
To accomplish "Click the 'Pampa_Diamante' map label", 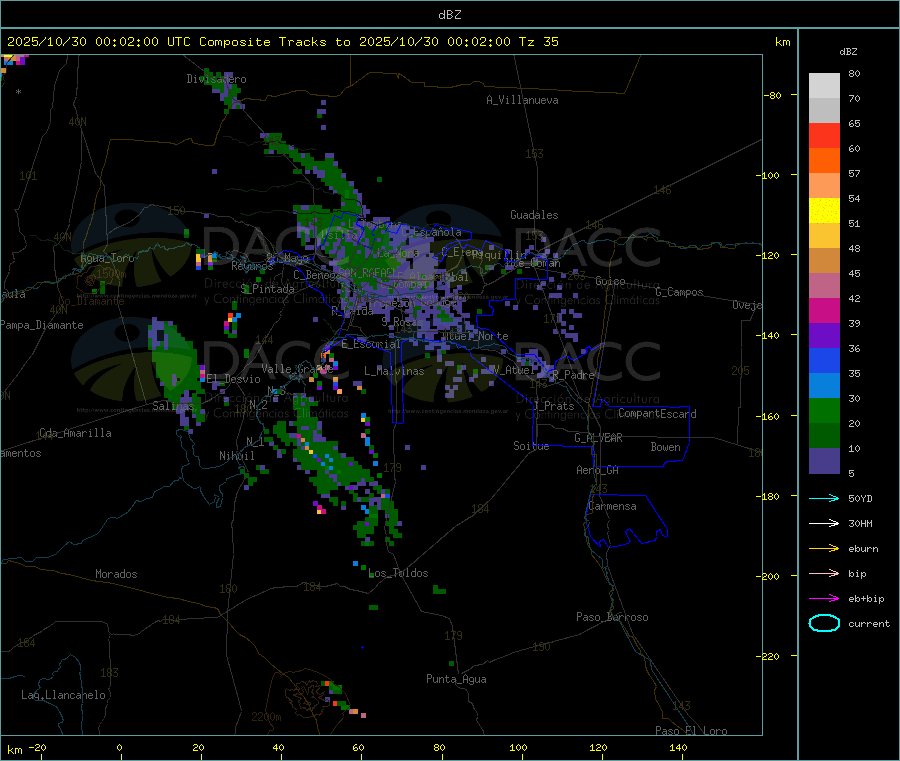I will (x=42, y=325).
